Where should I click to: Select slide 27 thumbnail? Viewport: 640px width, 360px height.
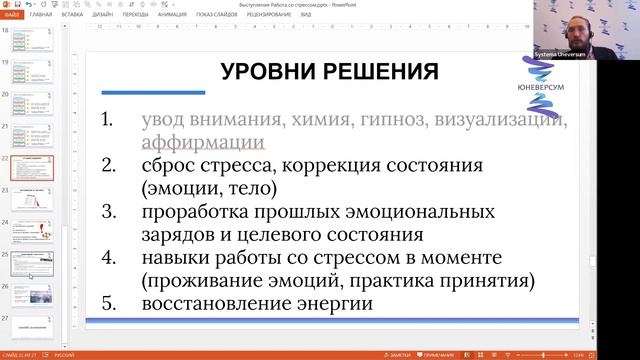point(32,327)
